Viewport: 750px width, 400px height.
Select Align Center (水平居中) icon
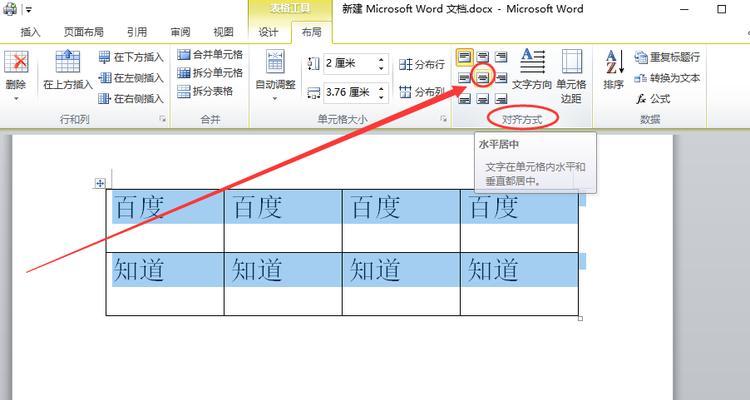tap(483, 78)
